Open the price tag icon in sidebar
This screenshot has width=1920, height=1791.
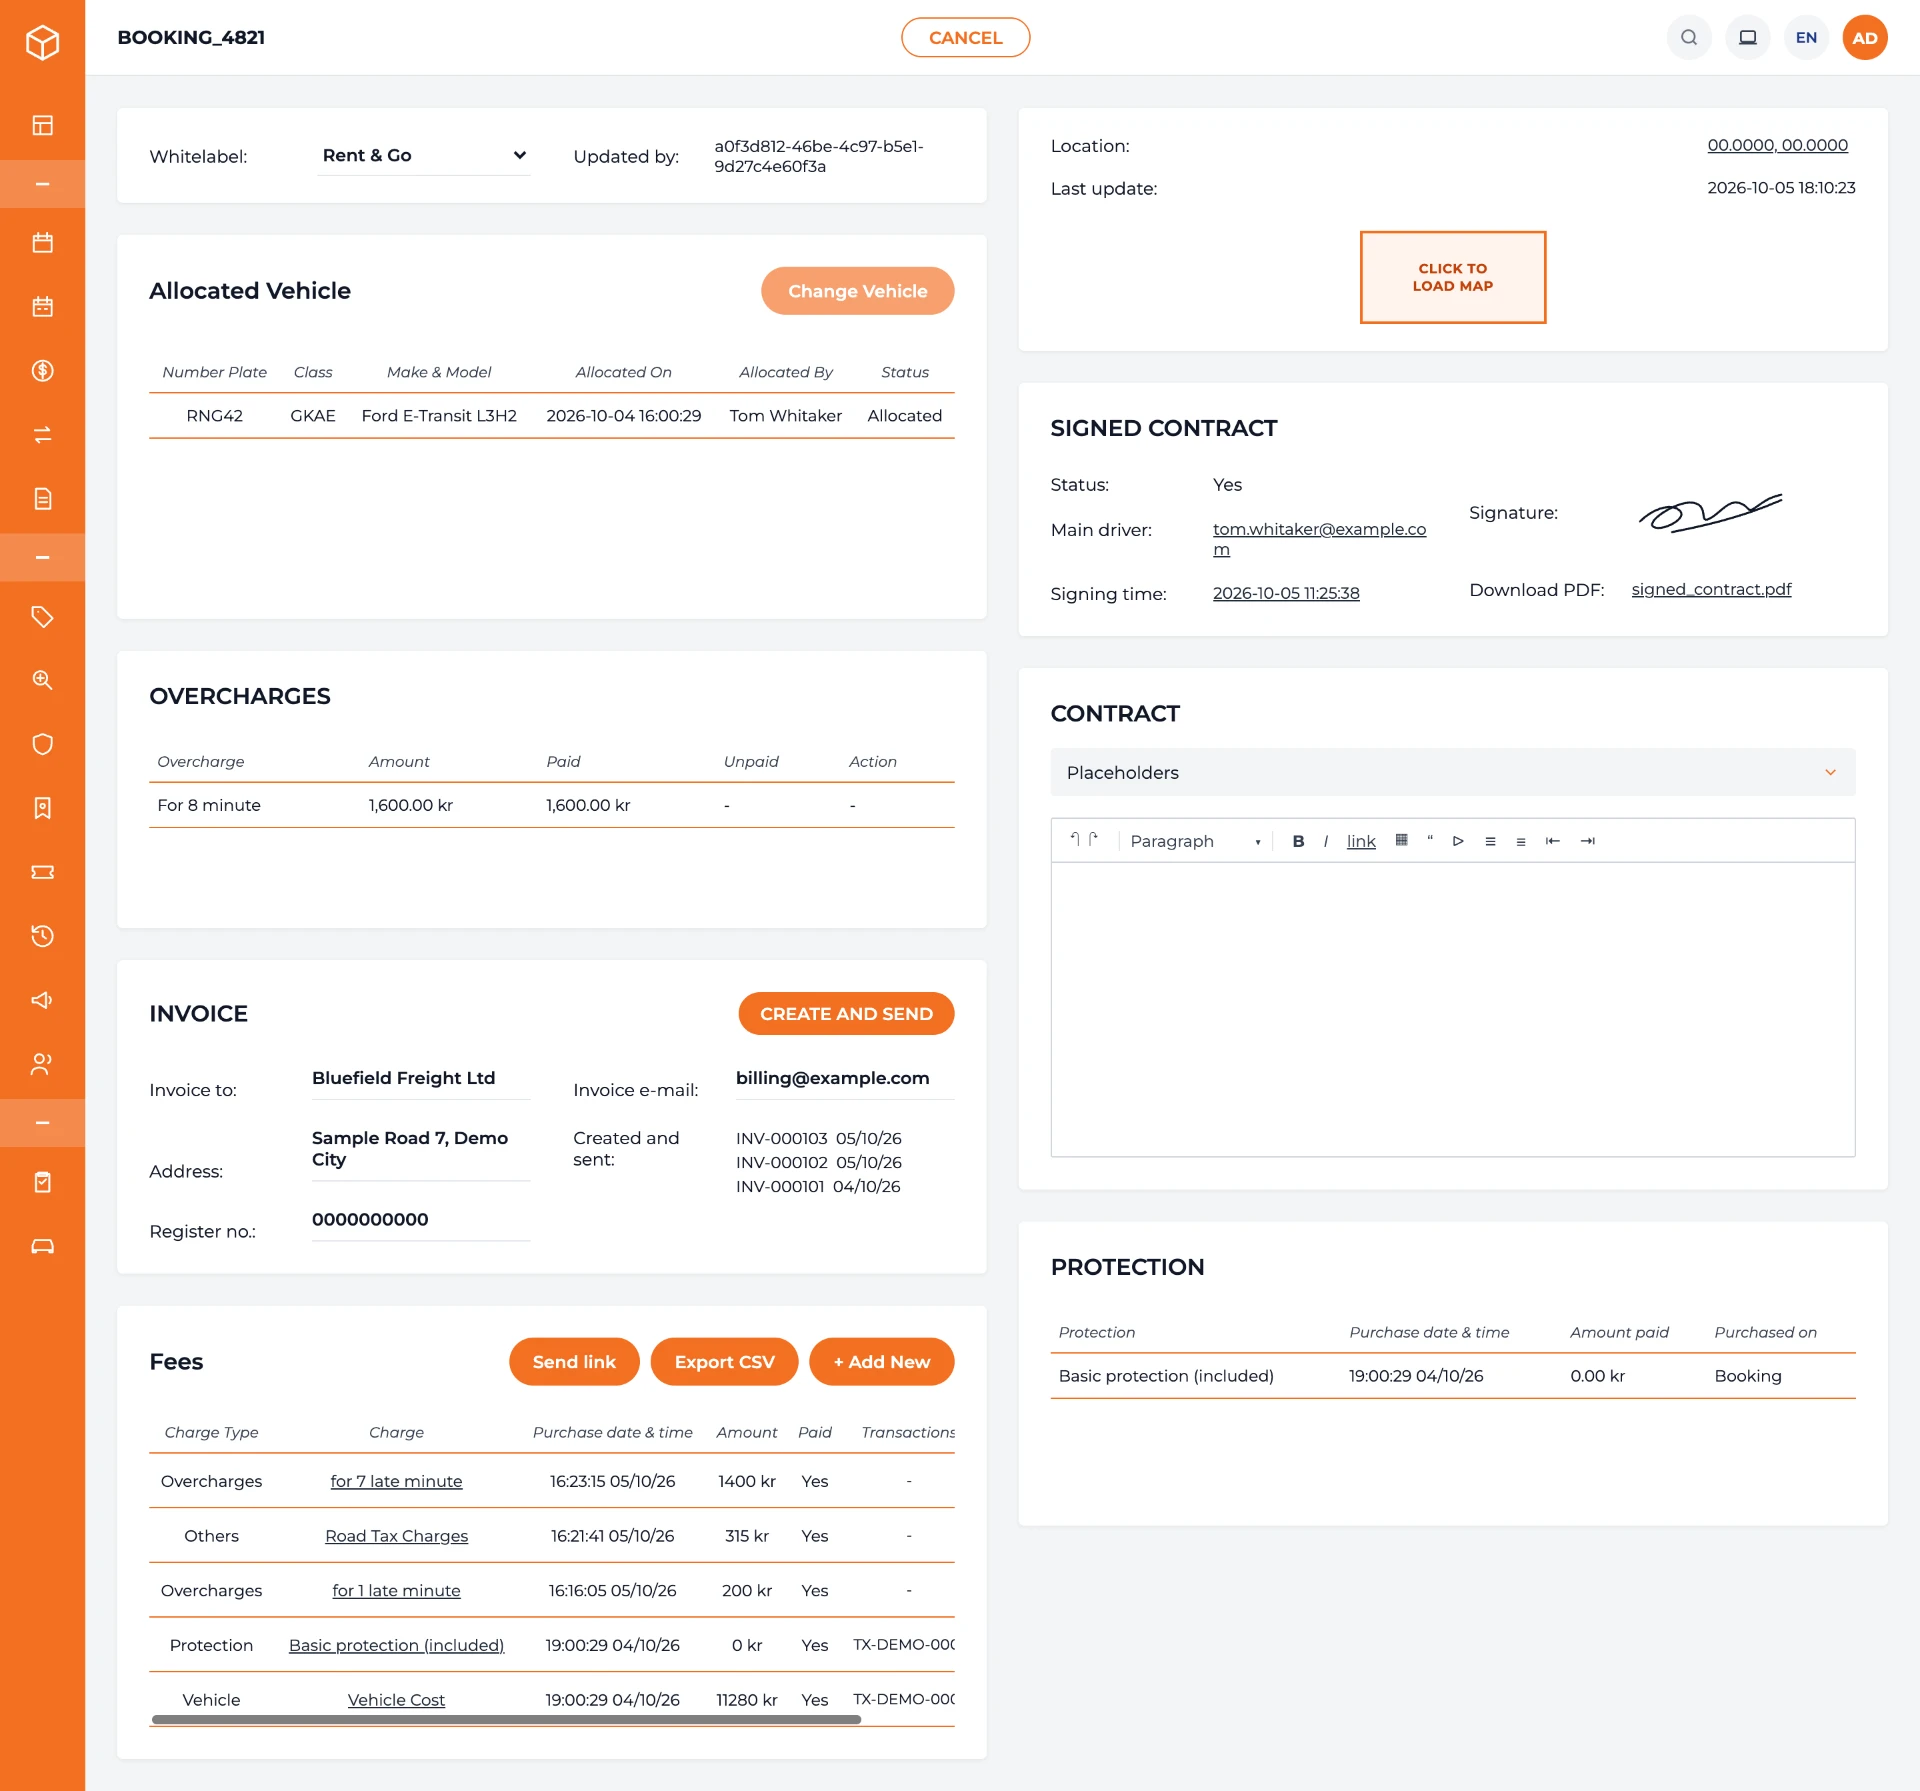click(x=42, y=617)
